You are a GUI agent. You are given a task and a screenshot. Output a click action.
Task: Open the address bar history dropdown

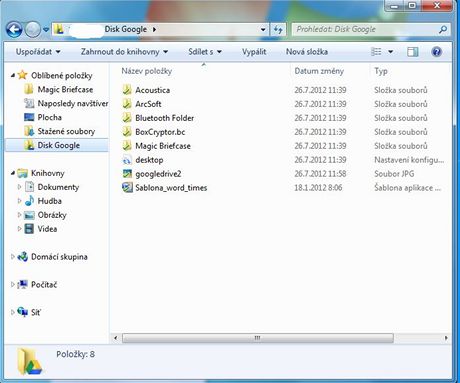[263, 30]
